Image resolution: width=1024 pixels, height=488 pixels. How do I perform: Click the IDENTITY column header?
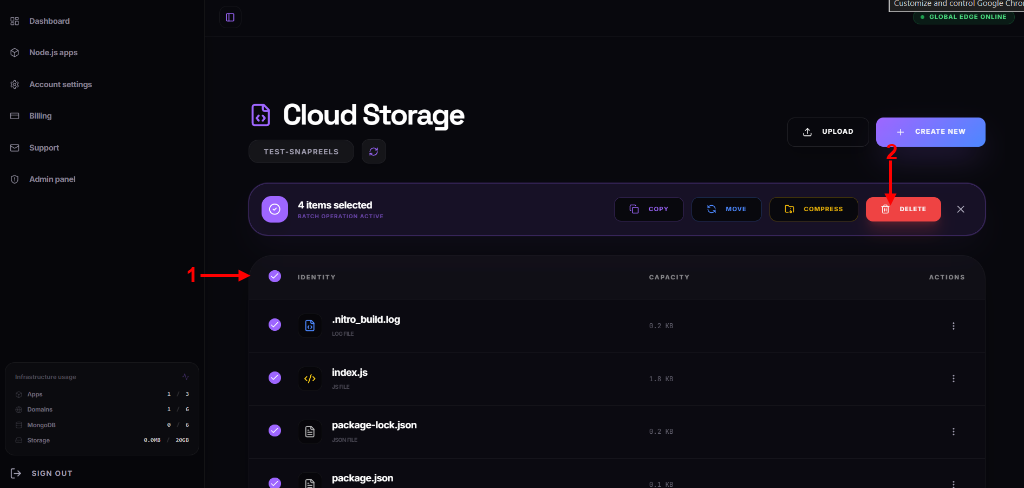pyautogui.click(x=317, y=278)
